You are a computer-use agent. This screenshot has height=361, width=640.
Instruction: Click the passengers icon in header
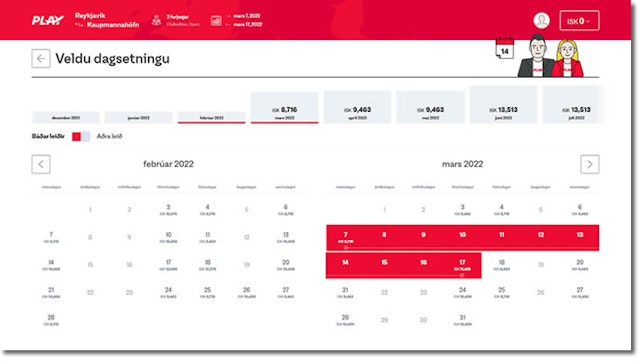point(156,20)
